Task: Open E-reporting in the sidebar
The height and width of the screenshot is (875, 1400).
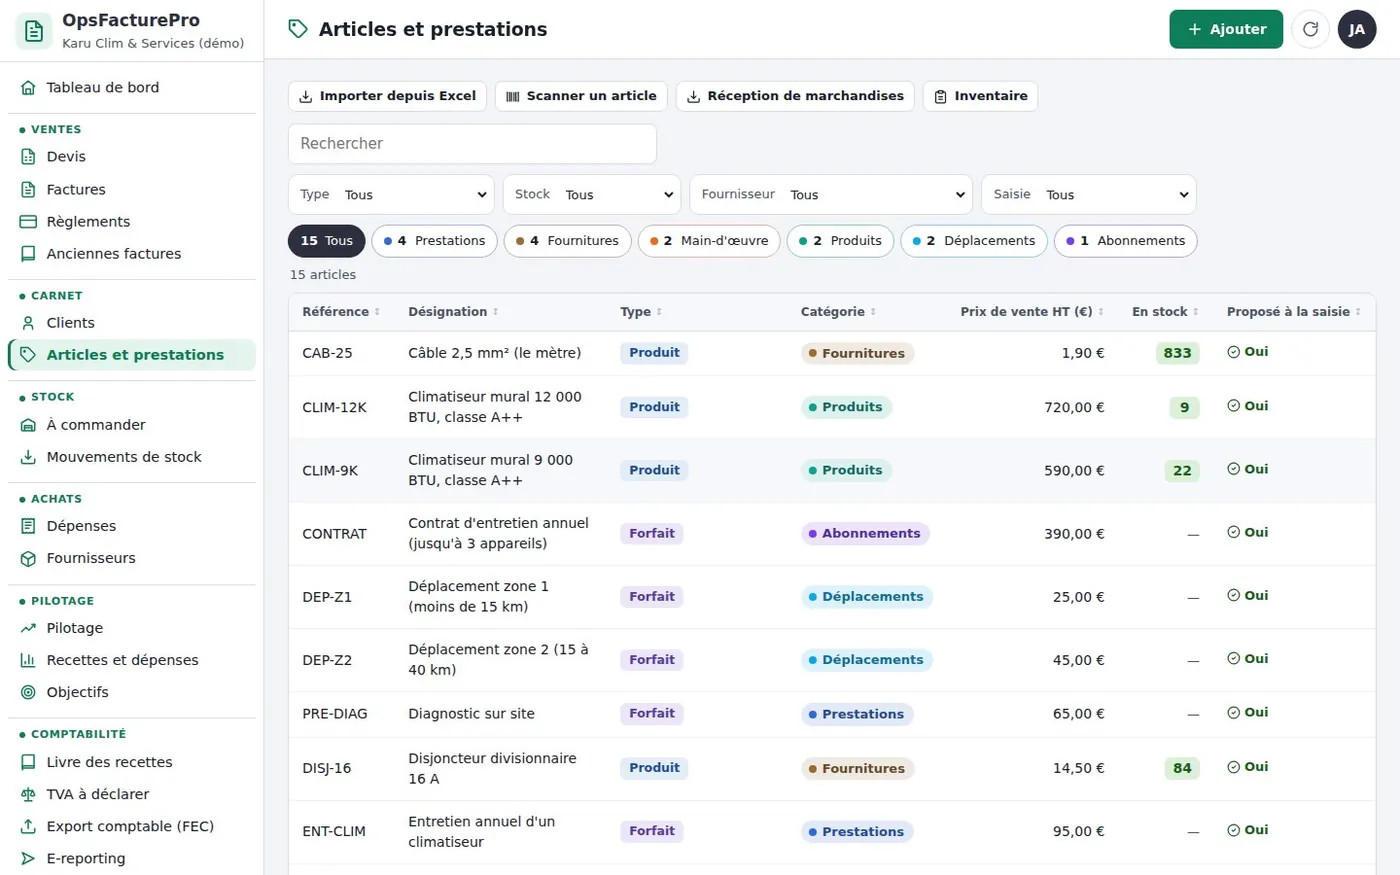Action: 131,858
